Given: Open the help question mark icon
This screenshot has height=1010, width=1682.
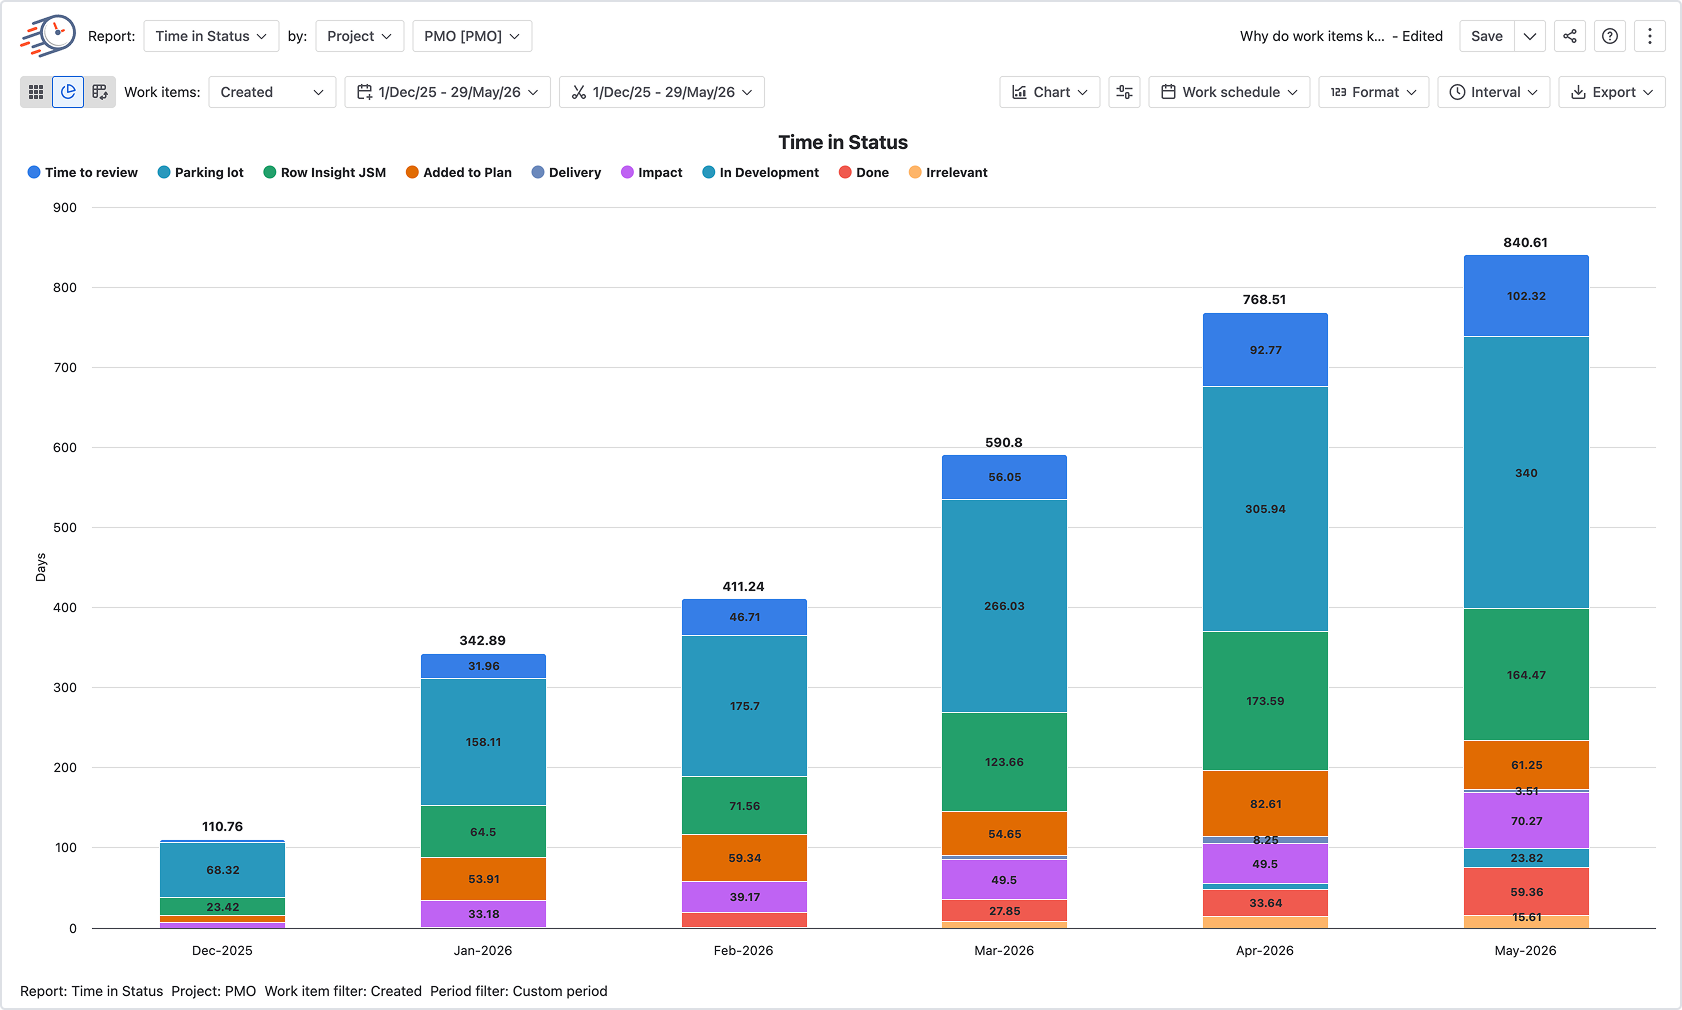Looking at the screenshot, I should click(x=1610, y=36).
